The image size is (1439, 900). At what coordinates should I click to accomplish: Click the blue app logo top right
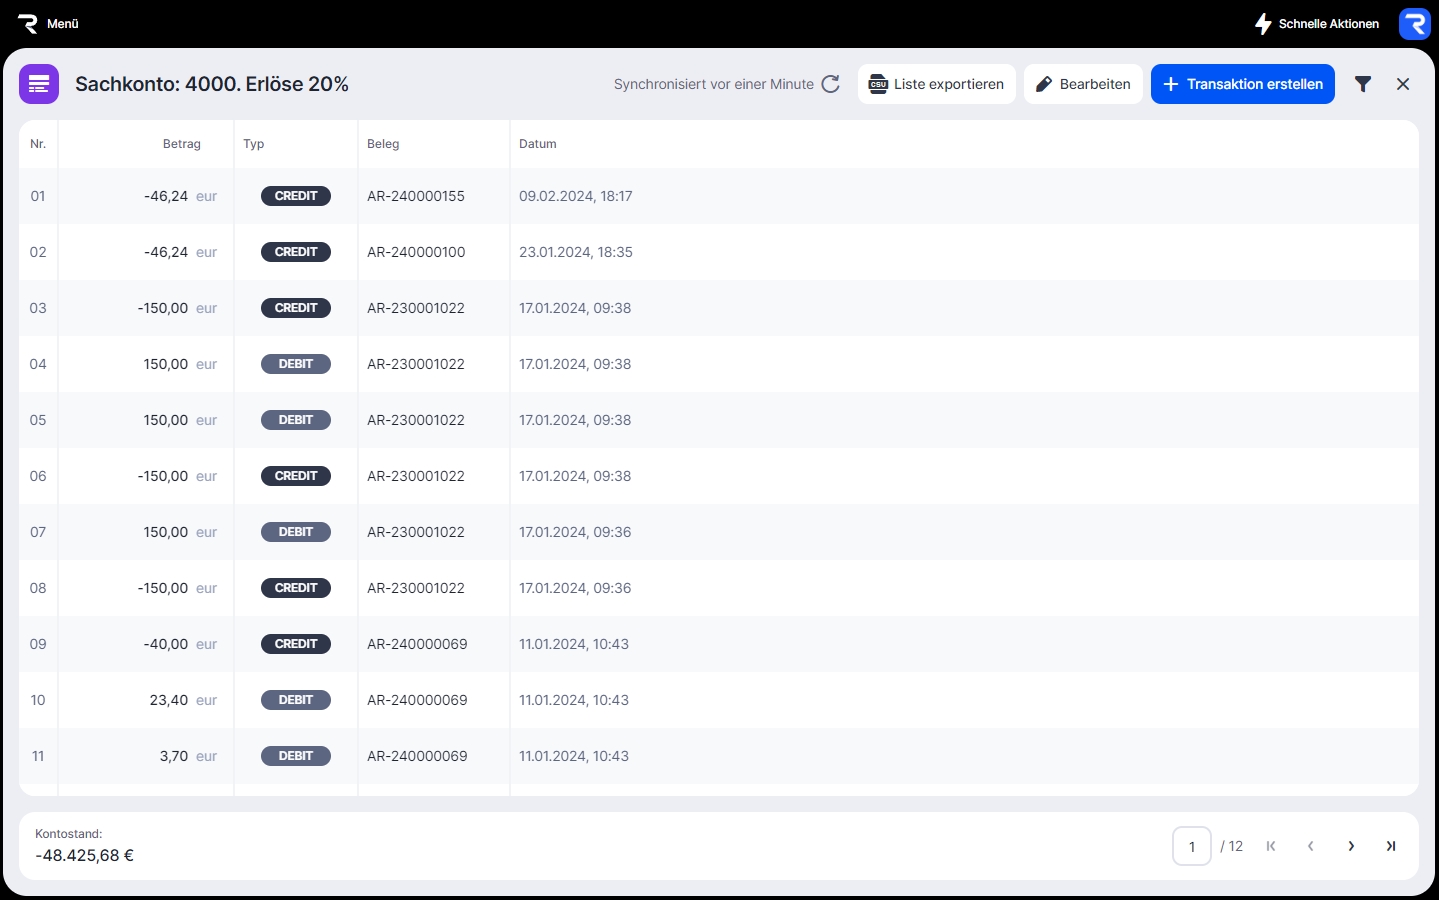[x=1414, y=23]
